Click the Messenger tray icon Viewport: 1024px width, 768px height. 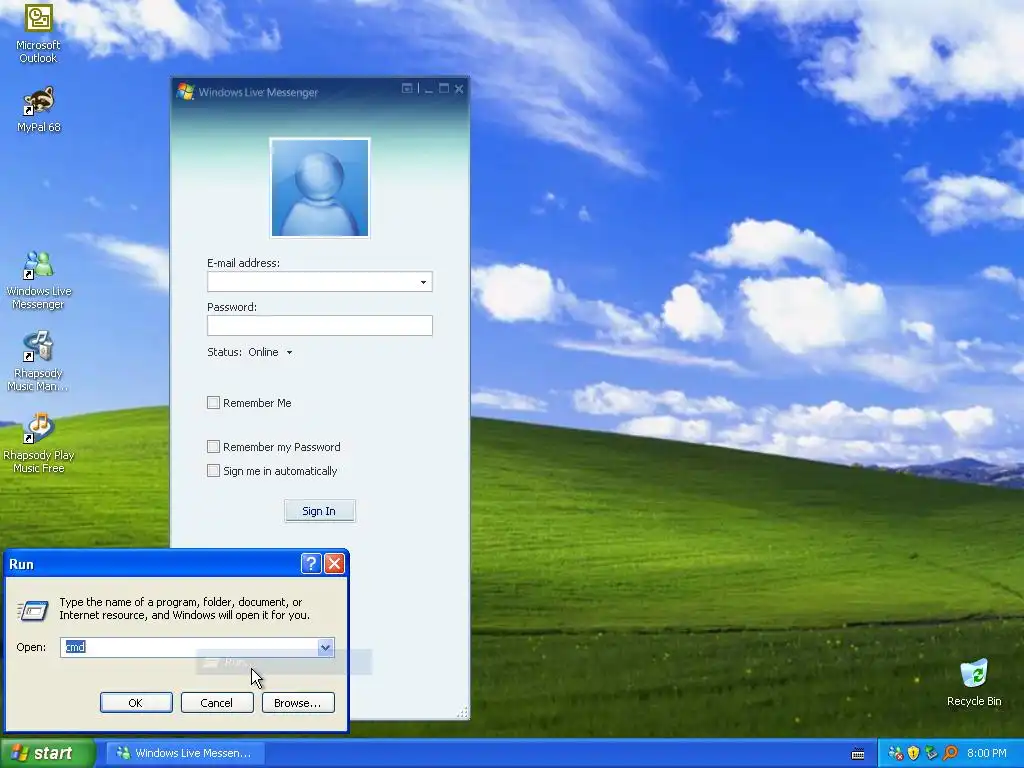click(x=895, y=754)
